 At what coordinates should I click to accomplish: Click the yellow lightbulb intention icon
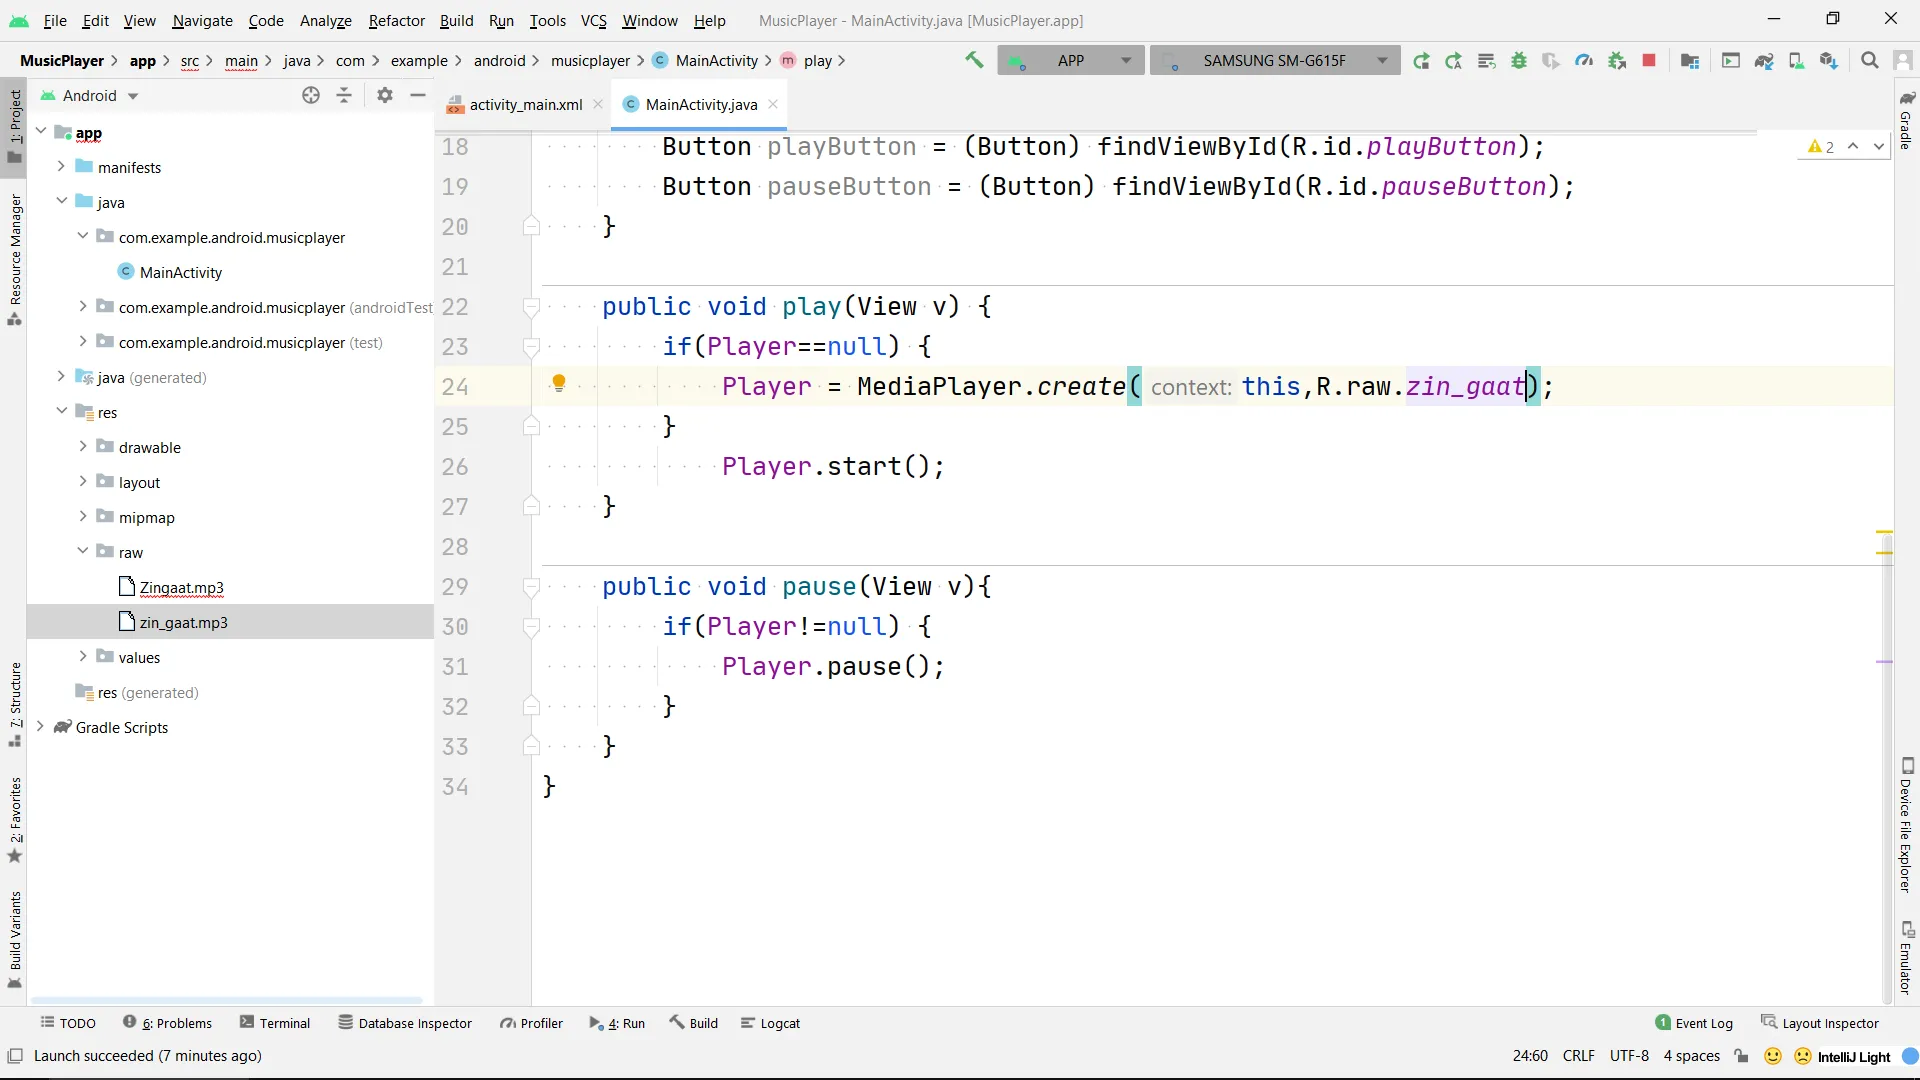559,383
